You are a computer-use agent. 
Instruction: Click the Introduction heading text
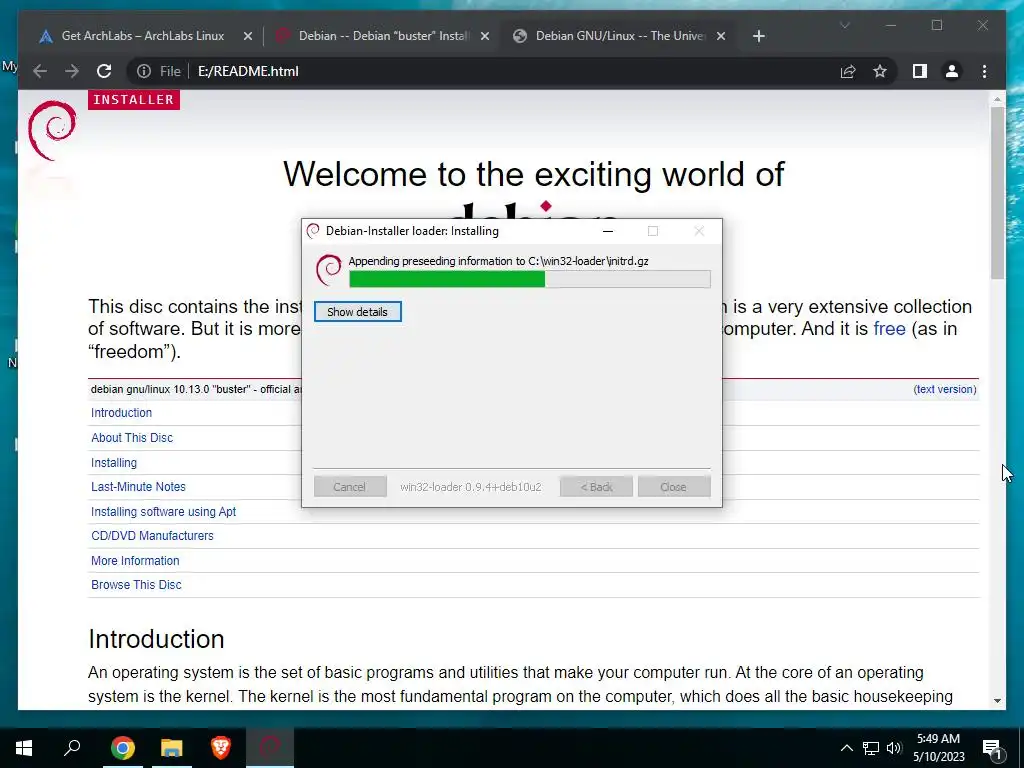pyautogui.click(x=156, y=639)
